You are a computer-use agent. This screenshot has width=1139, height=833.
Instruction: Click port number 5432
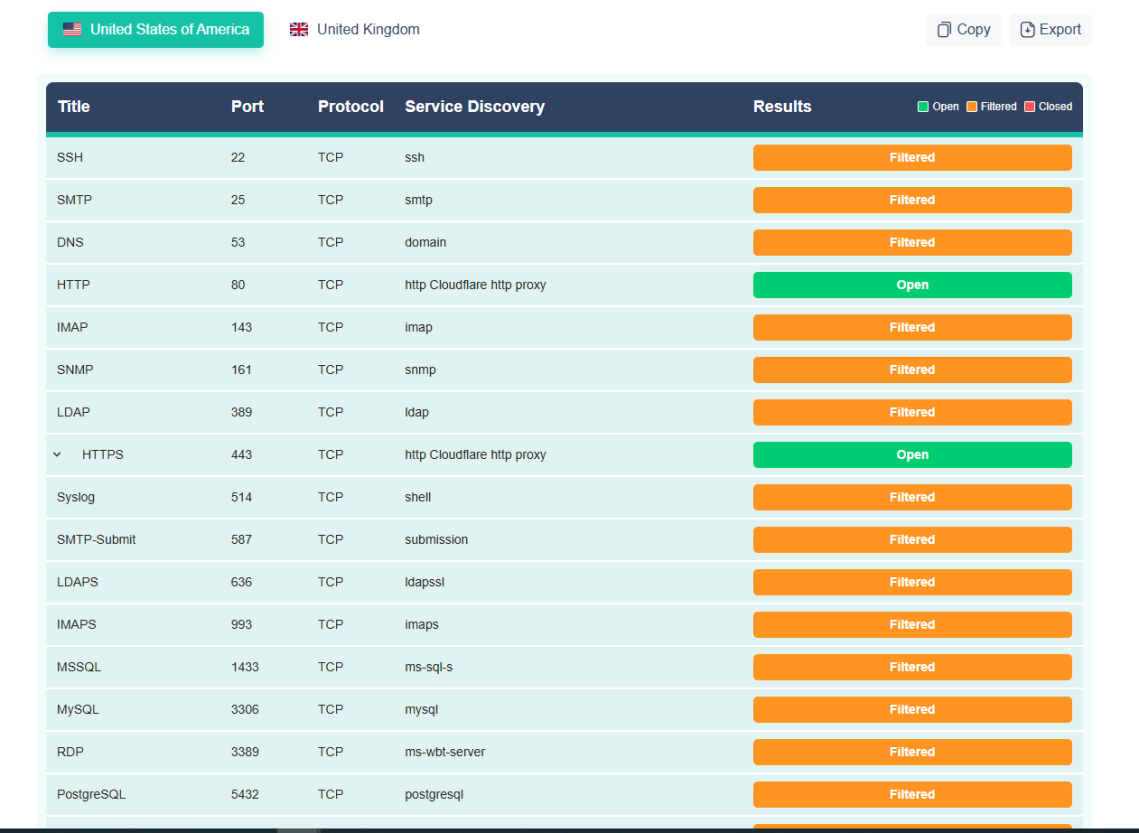[x=245, y=795]
